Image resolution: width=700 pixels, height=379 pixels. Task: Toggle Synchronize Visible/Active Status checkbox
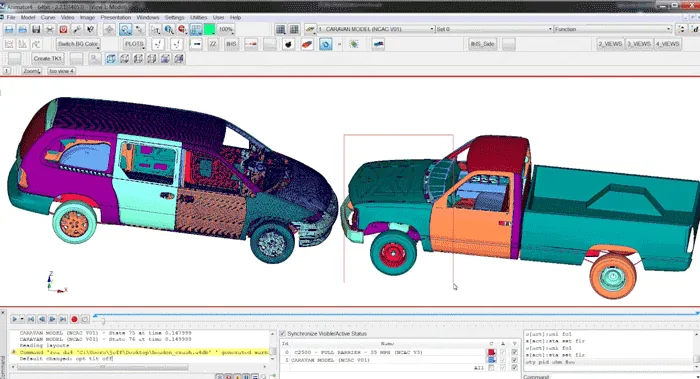(283, 333)
